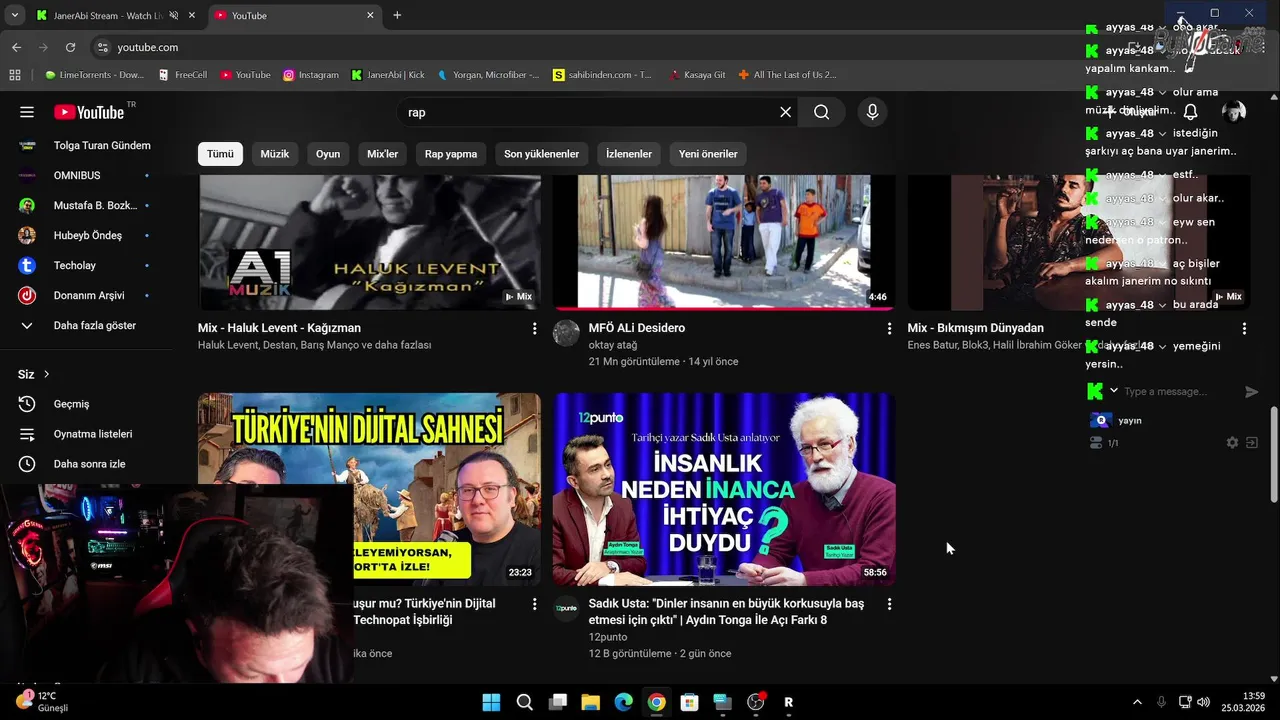The image size is (1280, 720).
Task: Select the Müzik filter chip
Action: coord(275,154)
